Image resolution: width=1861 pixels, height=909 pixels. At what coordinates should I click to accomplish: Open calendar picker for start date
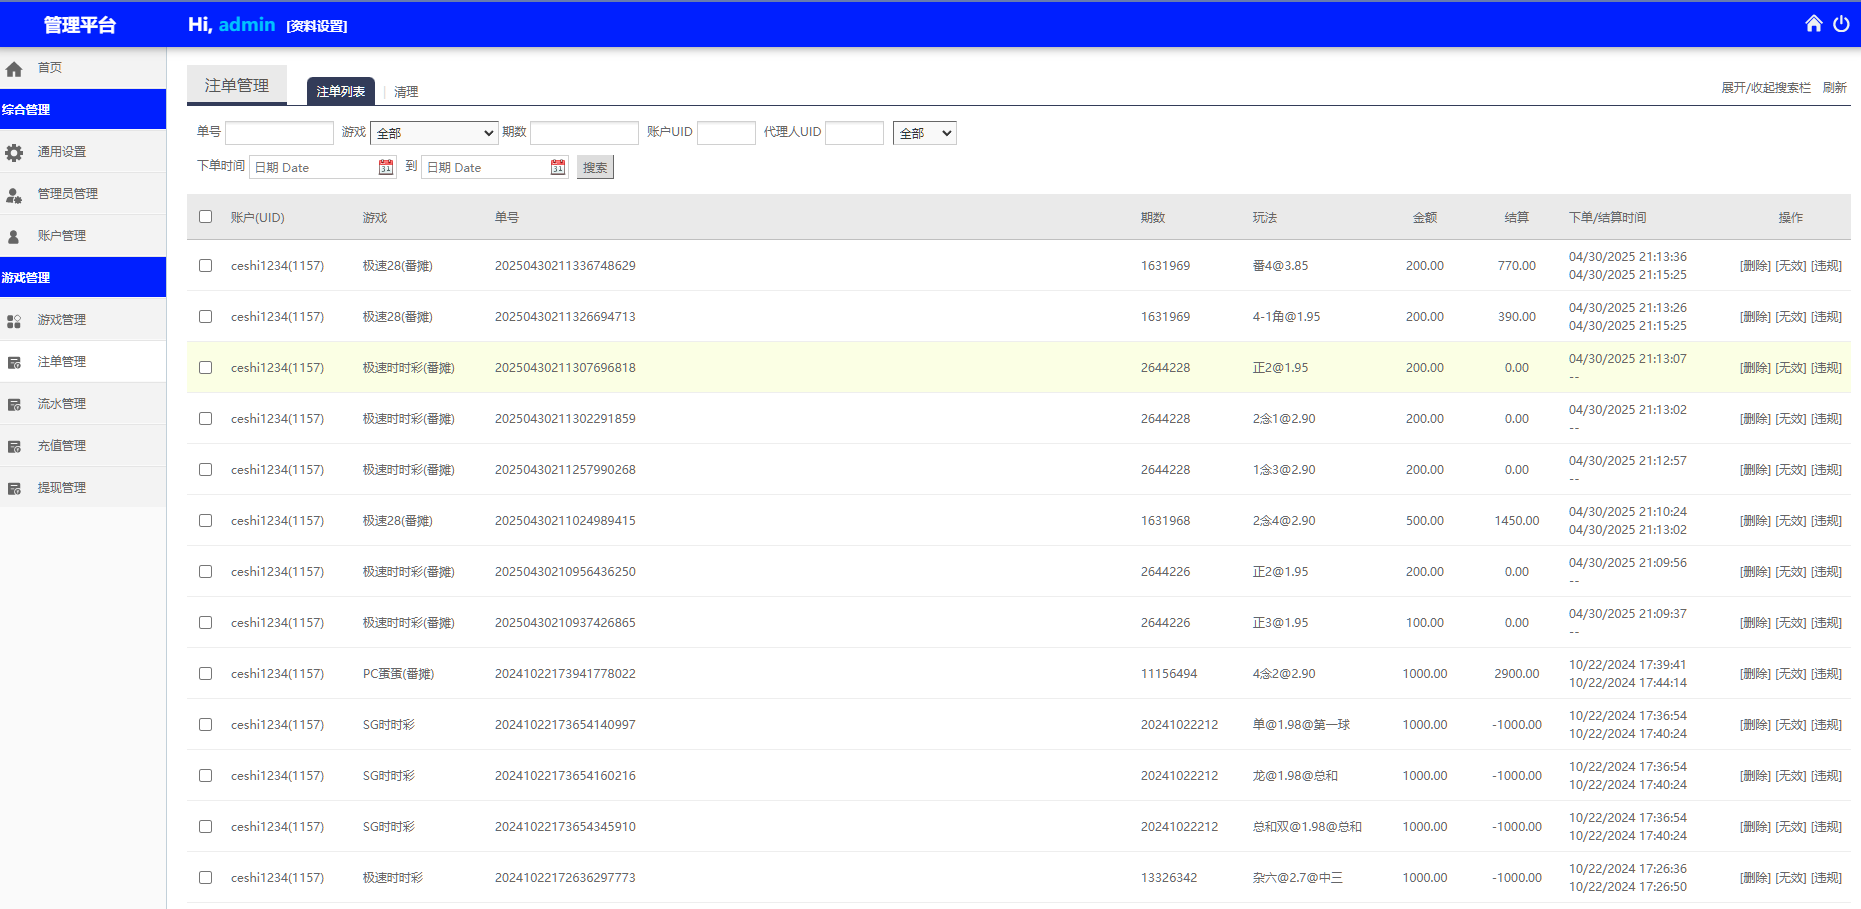click(x=386, y=167)
